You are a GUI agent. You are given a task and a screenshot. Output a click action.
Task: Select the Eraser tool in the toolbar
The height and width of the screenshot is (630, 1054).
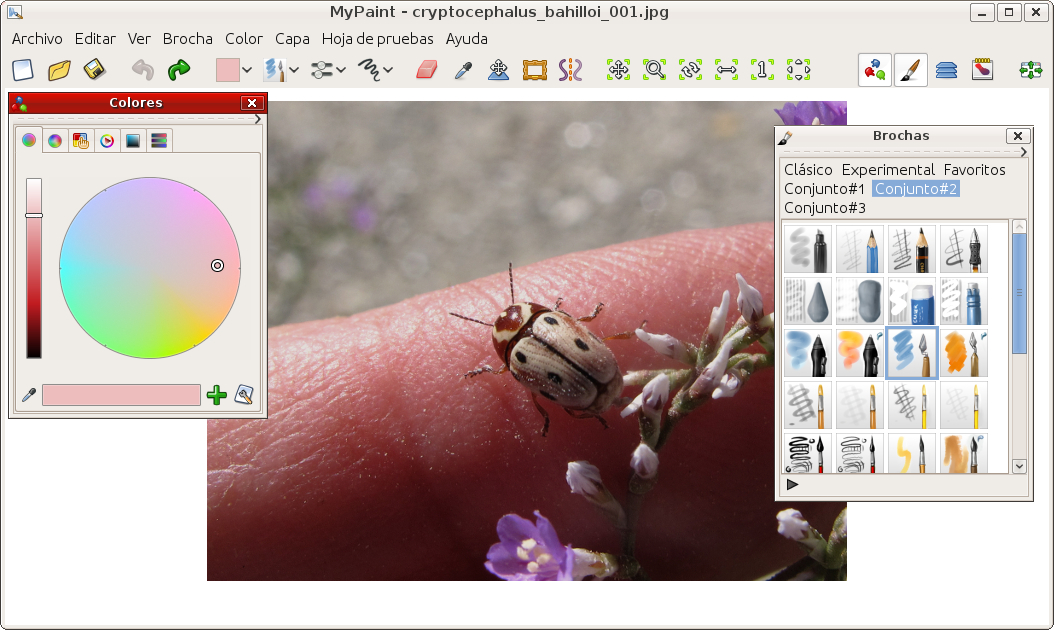[427, 70]
